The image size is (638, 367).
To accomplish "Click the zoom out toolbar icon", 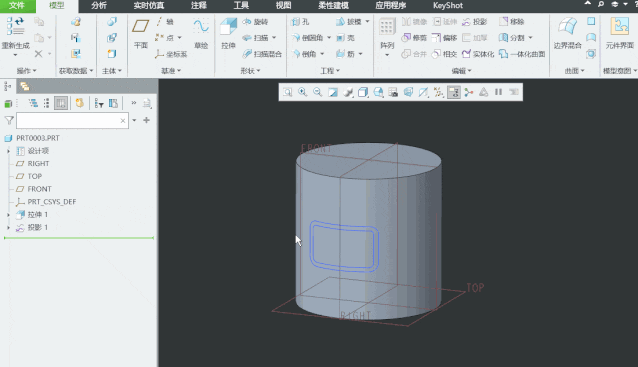I will (317, 92).
